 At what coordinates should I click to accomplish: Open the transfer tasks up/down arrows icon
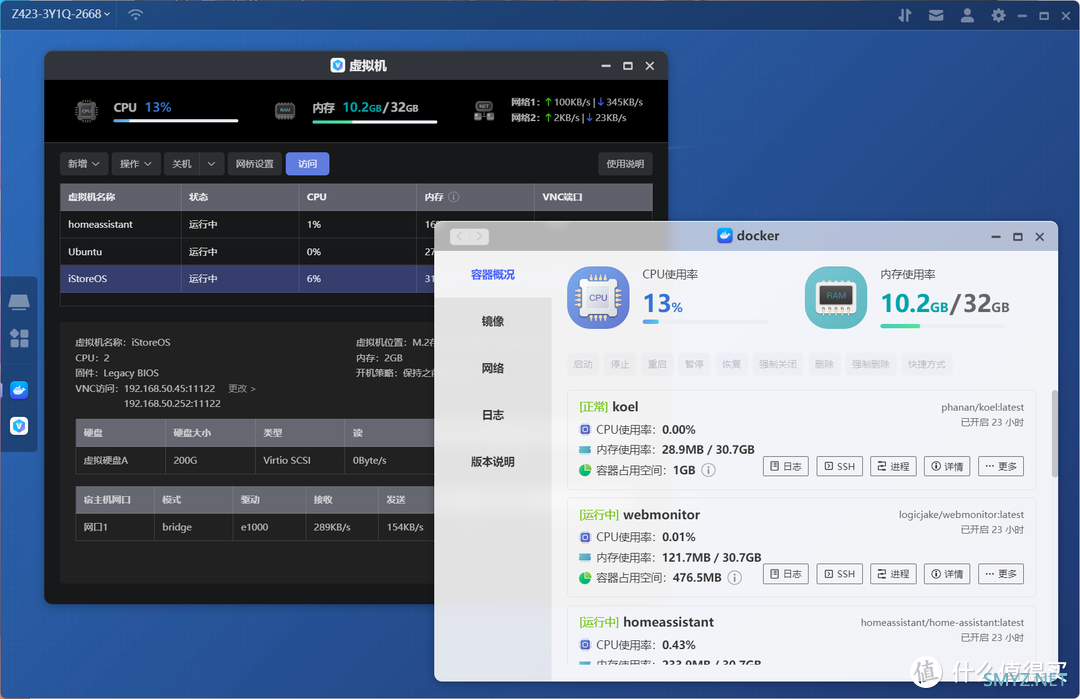tap(905, 15)
